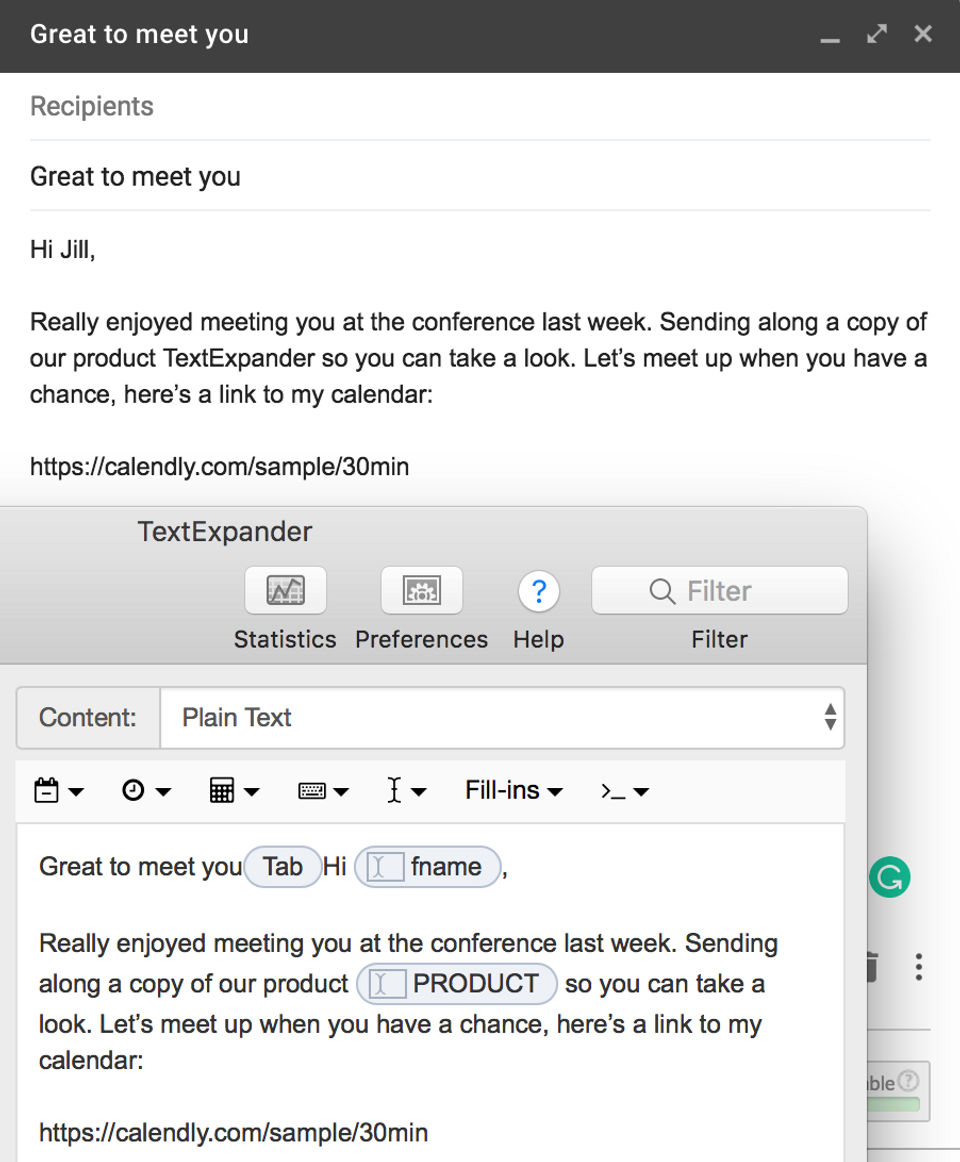960x1162 pixels.
Task: Open TextExpander Preferences
Action: [x=421, y=591]
